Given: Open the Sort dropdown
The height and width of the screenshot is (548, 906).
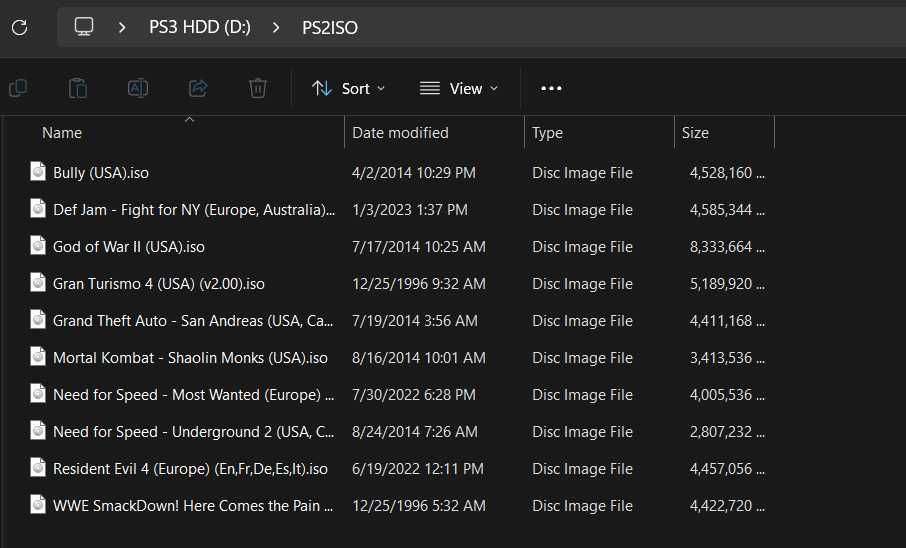Looking at the screenshot, I should click(x=348, y=88).
